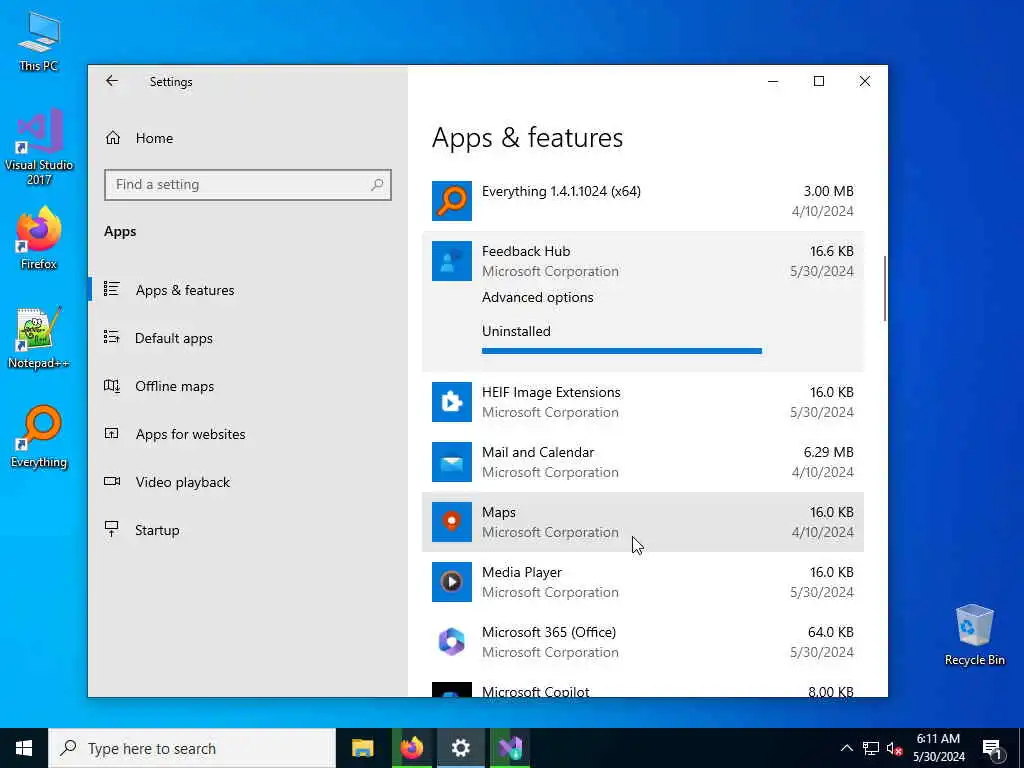Maximize the Settings window

(x=819, y=81)
